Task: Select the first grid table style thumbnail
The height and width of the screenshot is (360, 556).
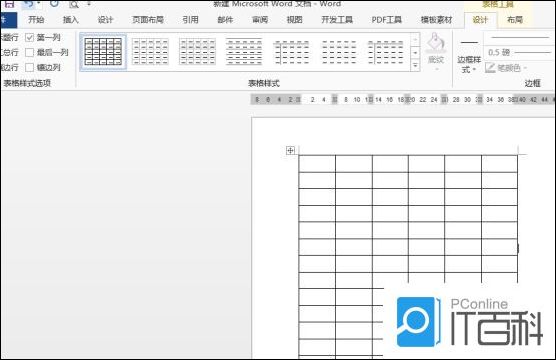Action: pyautogui.click(x=103, y=52)
